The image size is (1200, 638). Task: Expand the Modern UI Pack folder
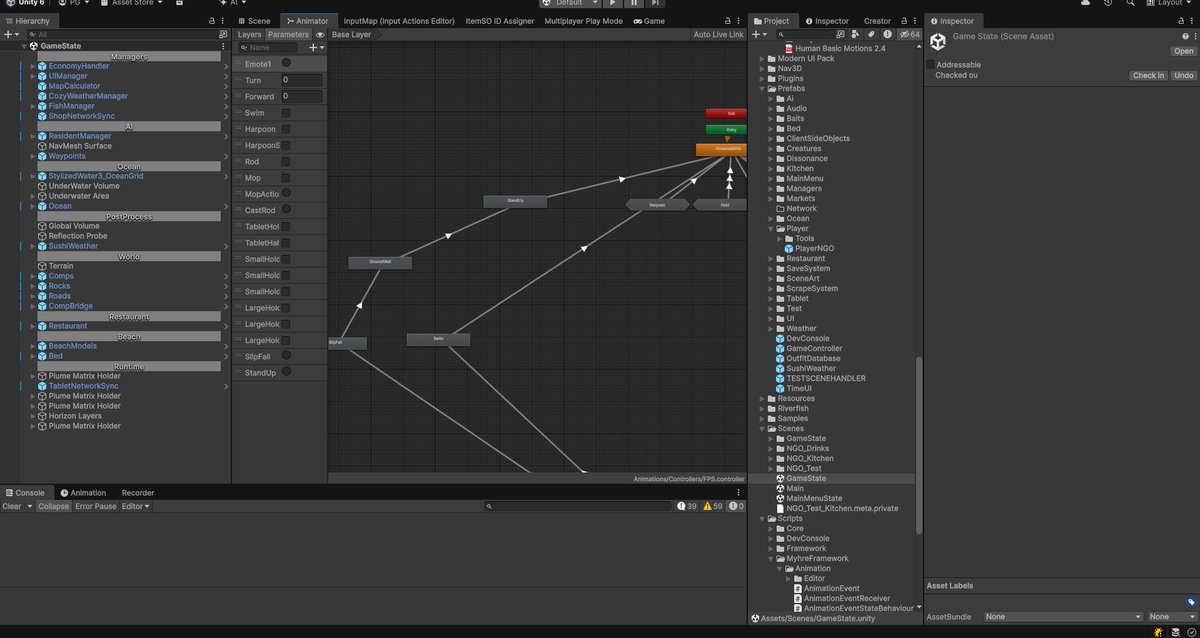(762, 58)
